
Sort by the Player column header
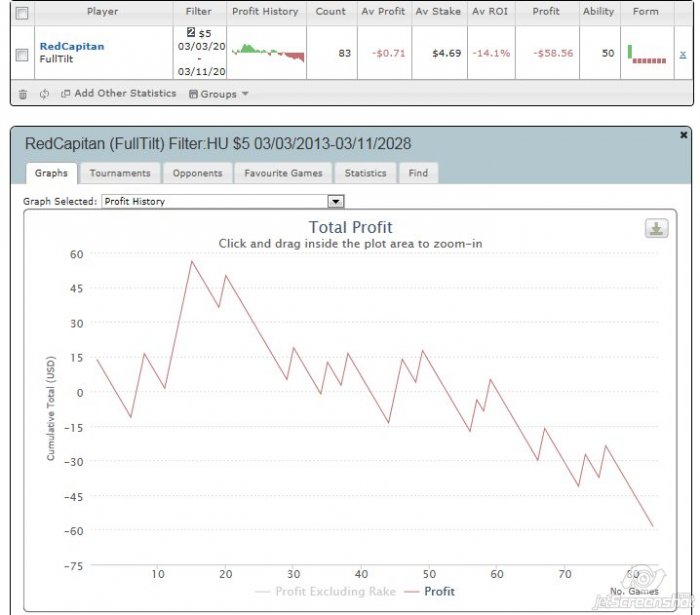pos(103,12)
